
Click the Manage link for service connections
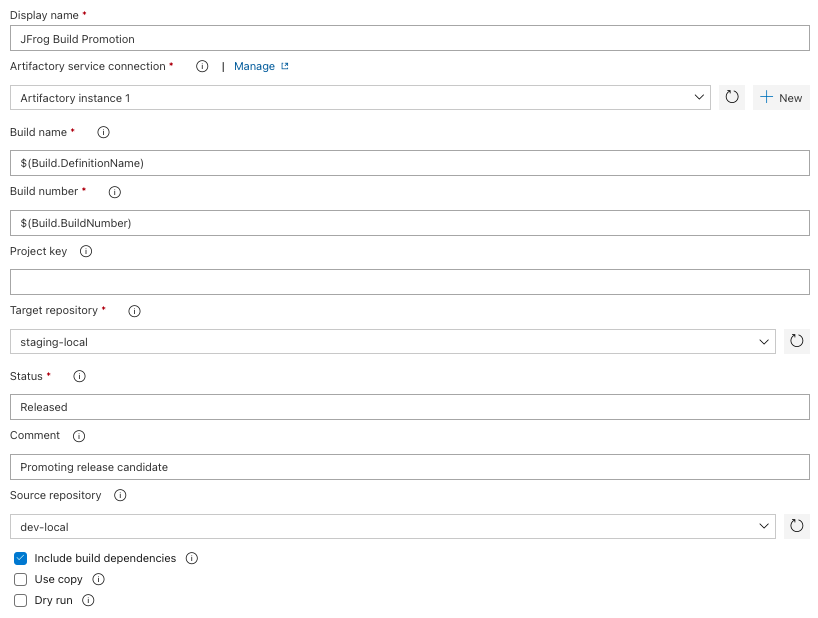point(253,66)
